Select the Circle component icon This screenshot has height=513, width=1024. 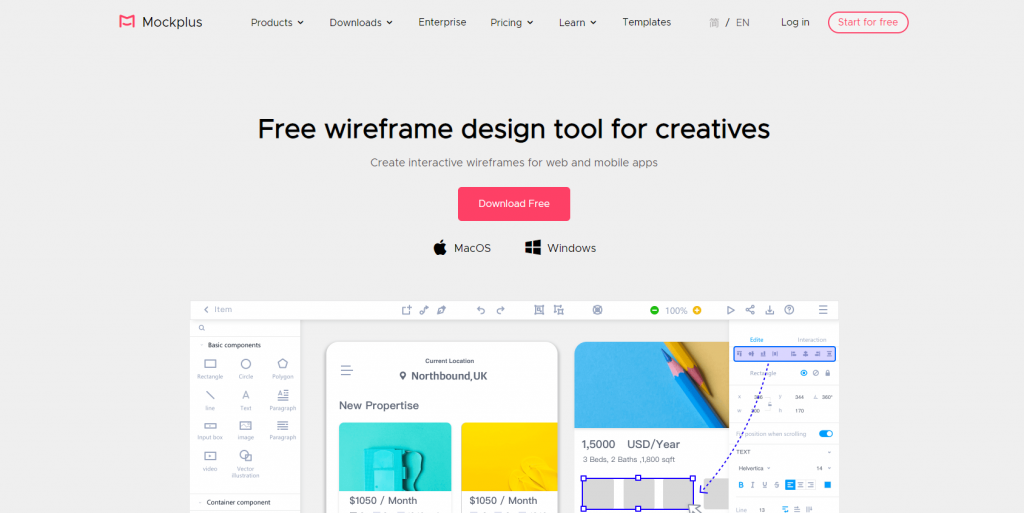246,364
